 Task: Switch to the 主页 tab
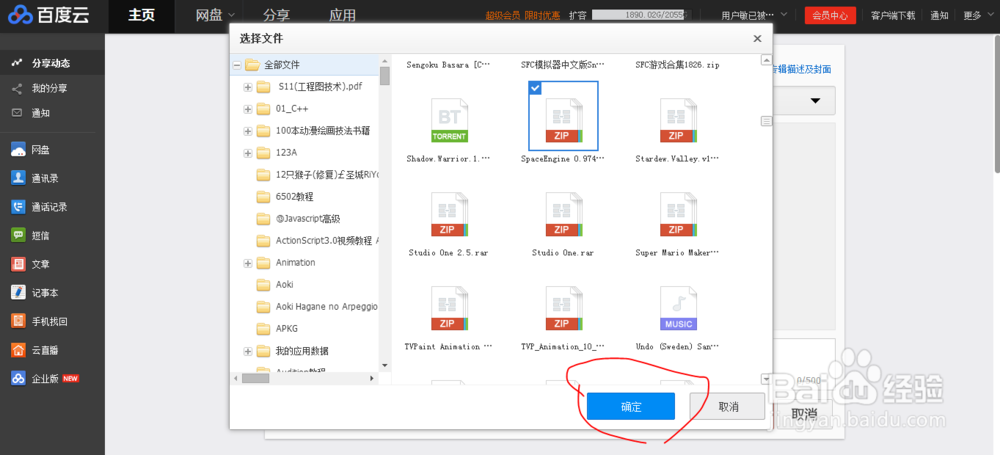pyautogui.click(x=142, y=15)
